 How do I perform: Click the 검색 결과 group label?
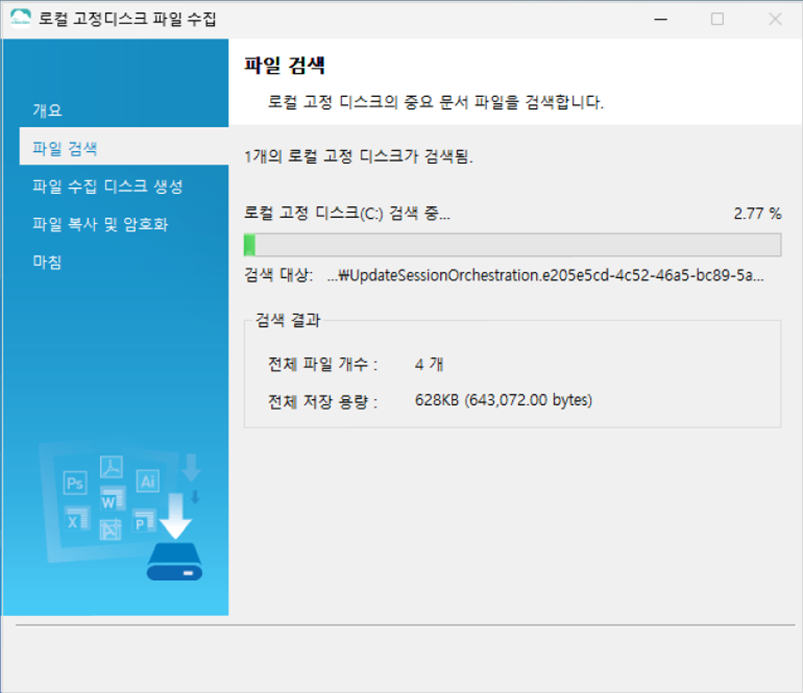coord(288,320)
